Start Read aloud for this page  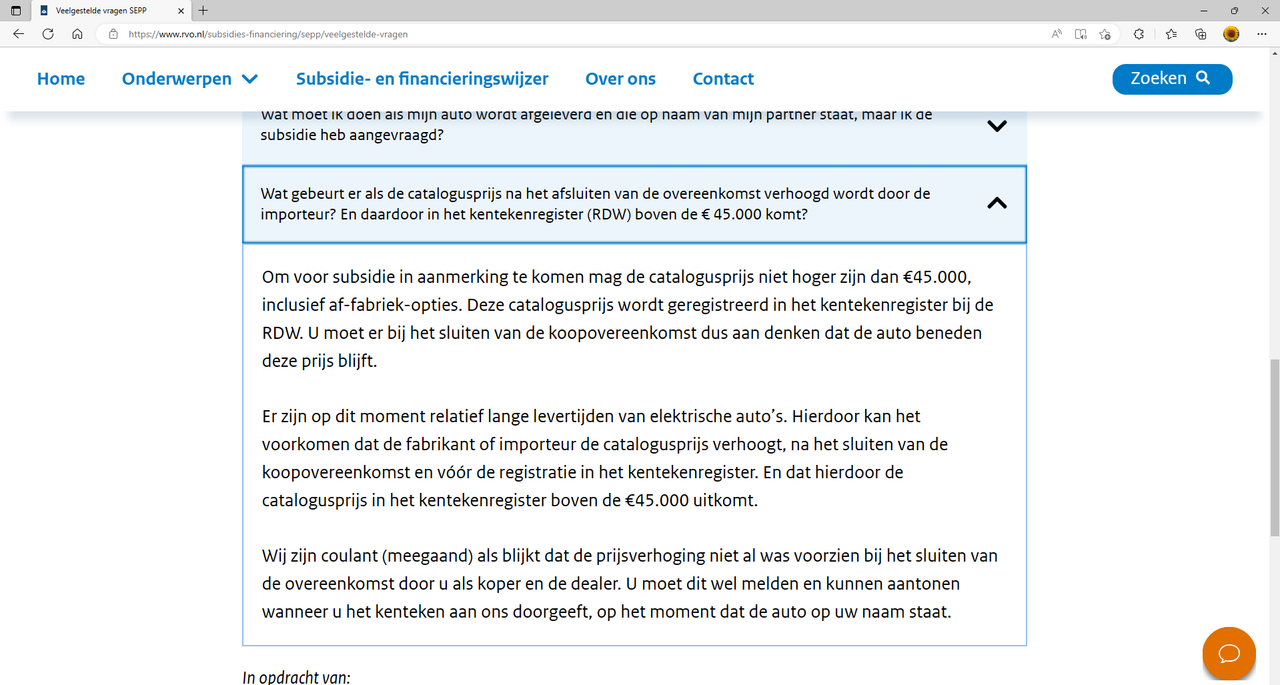pos(1056,33)
